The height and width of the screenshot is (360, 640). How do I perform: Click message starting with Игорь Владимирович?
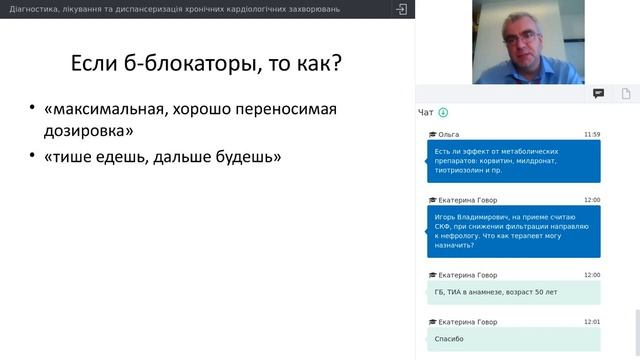point(514,231)
